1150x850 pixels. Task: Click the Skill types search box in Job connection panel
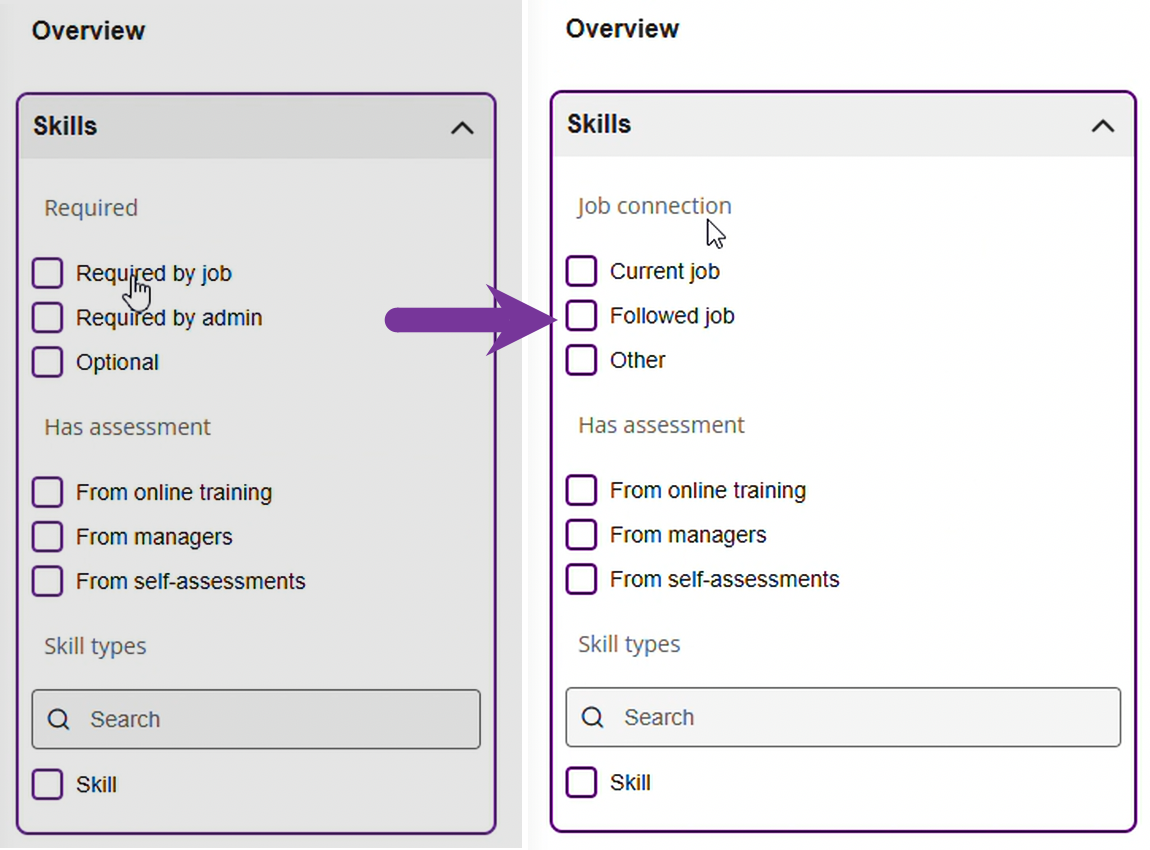tap(860, 718)
